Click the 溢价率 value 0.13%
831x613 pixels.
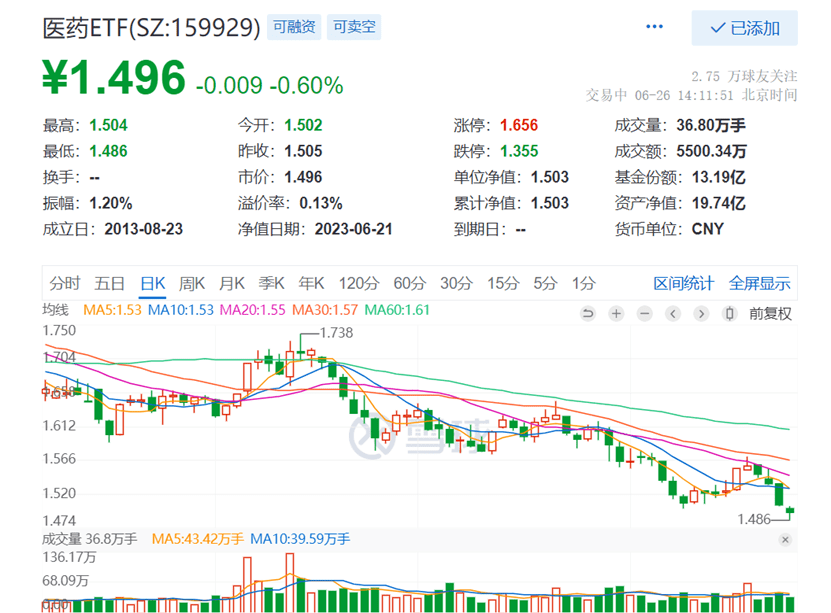tap(321, 203)
